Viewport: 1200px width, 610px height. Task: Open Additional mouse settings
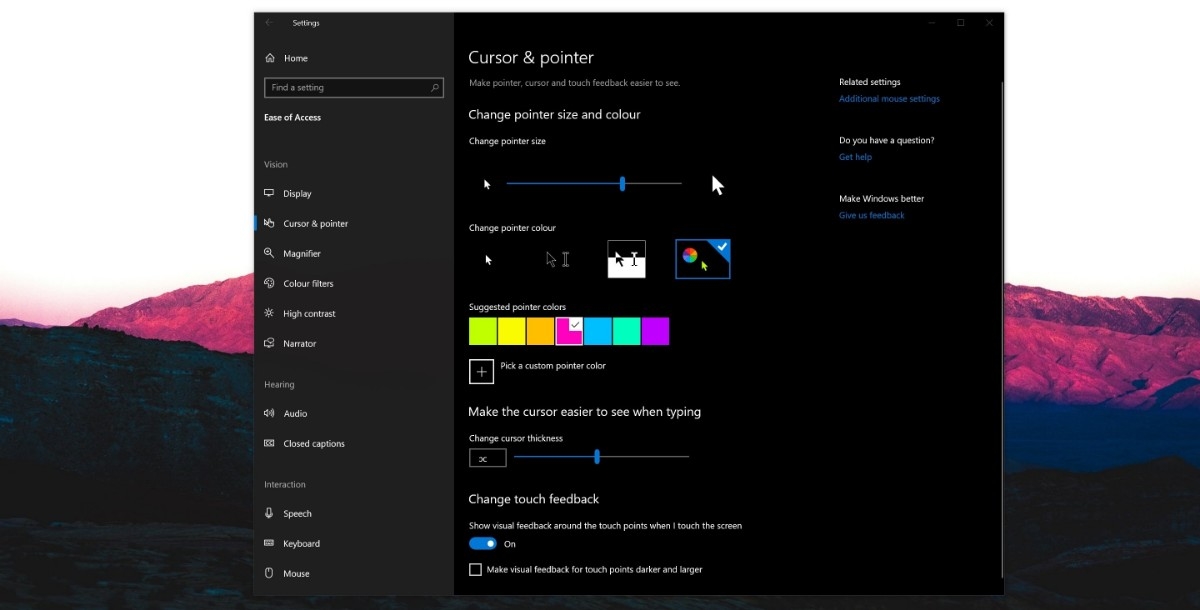[x=888, y=98]
